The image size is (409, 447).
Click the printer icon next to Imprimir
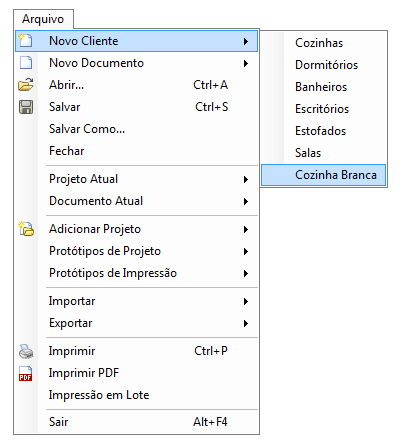(26, 351)
